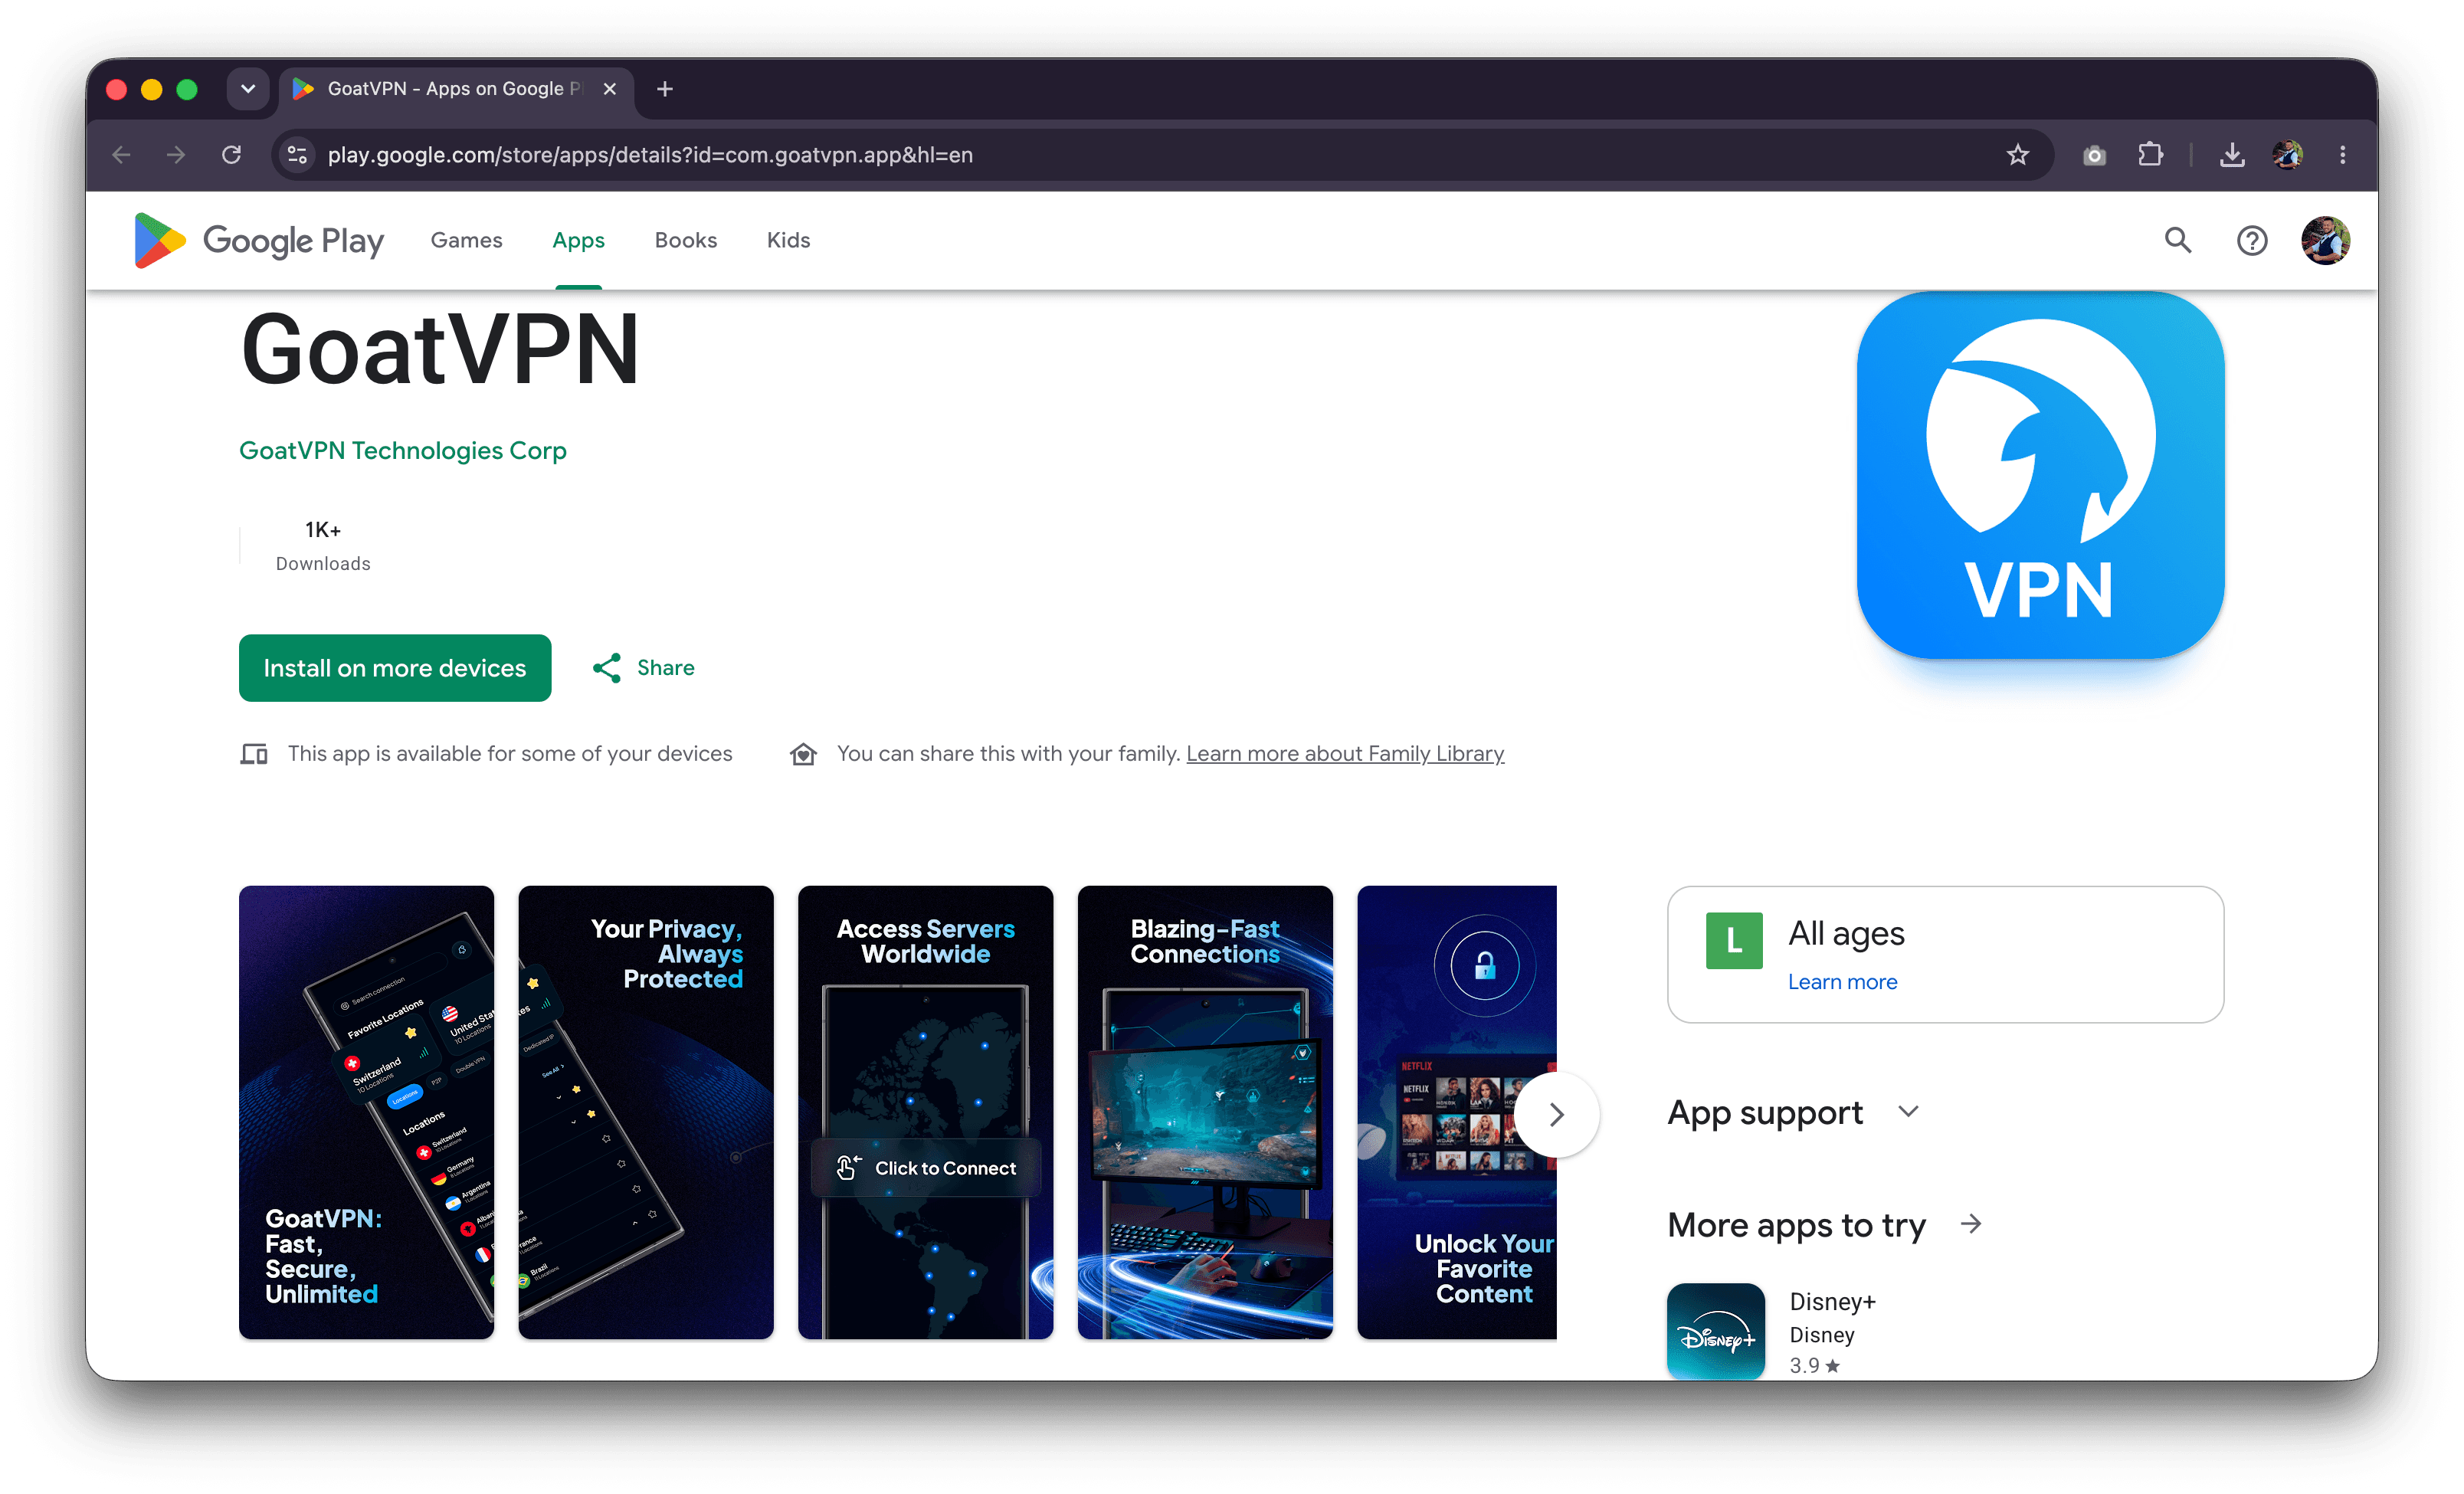Image resolution: width=2464 pixels, height=1494 pixels.
Task: Click the address bar URL
Action: click(x=650, y=155)
